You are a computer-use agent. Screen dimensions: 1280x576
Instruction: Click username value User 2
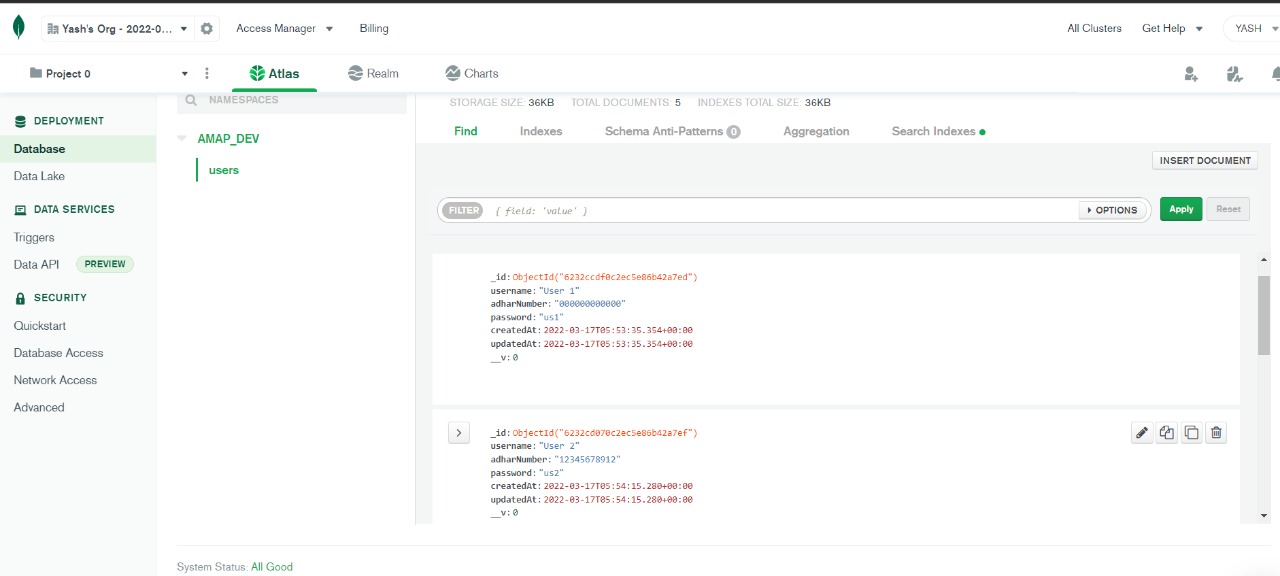[558, 446]
